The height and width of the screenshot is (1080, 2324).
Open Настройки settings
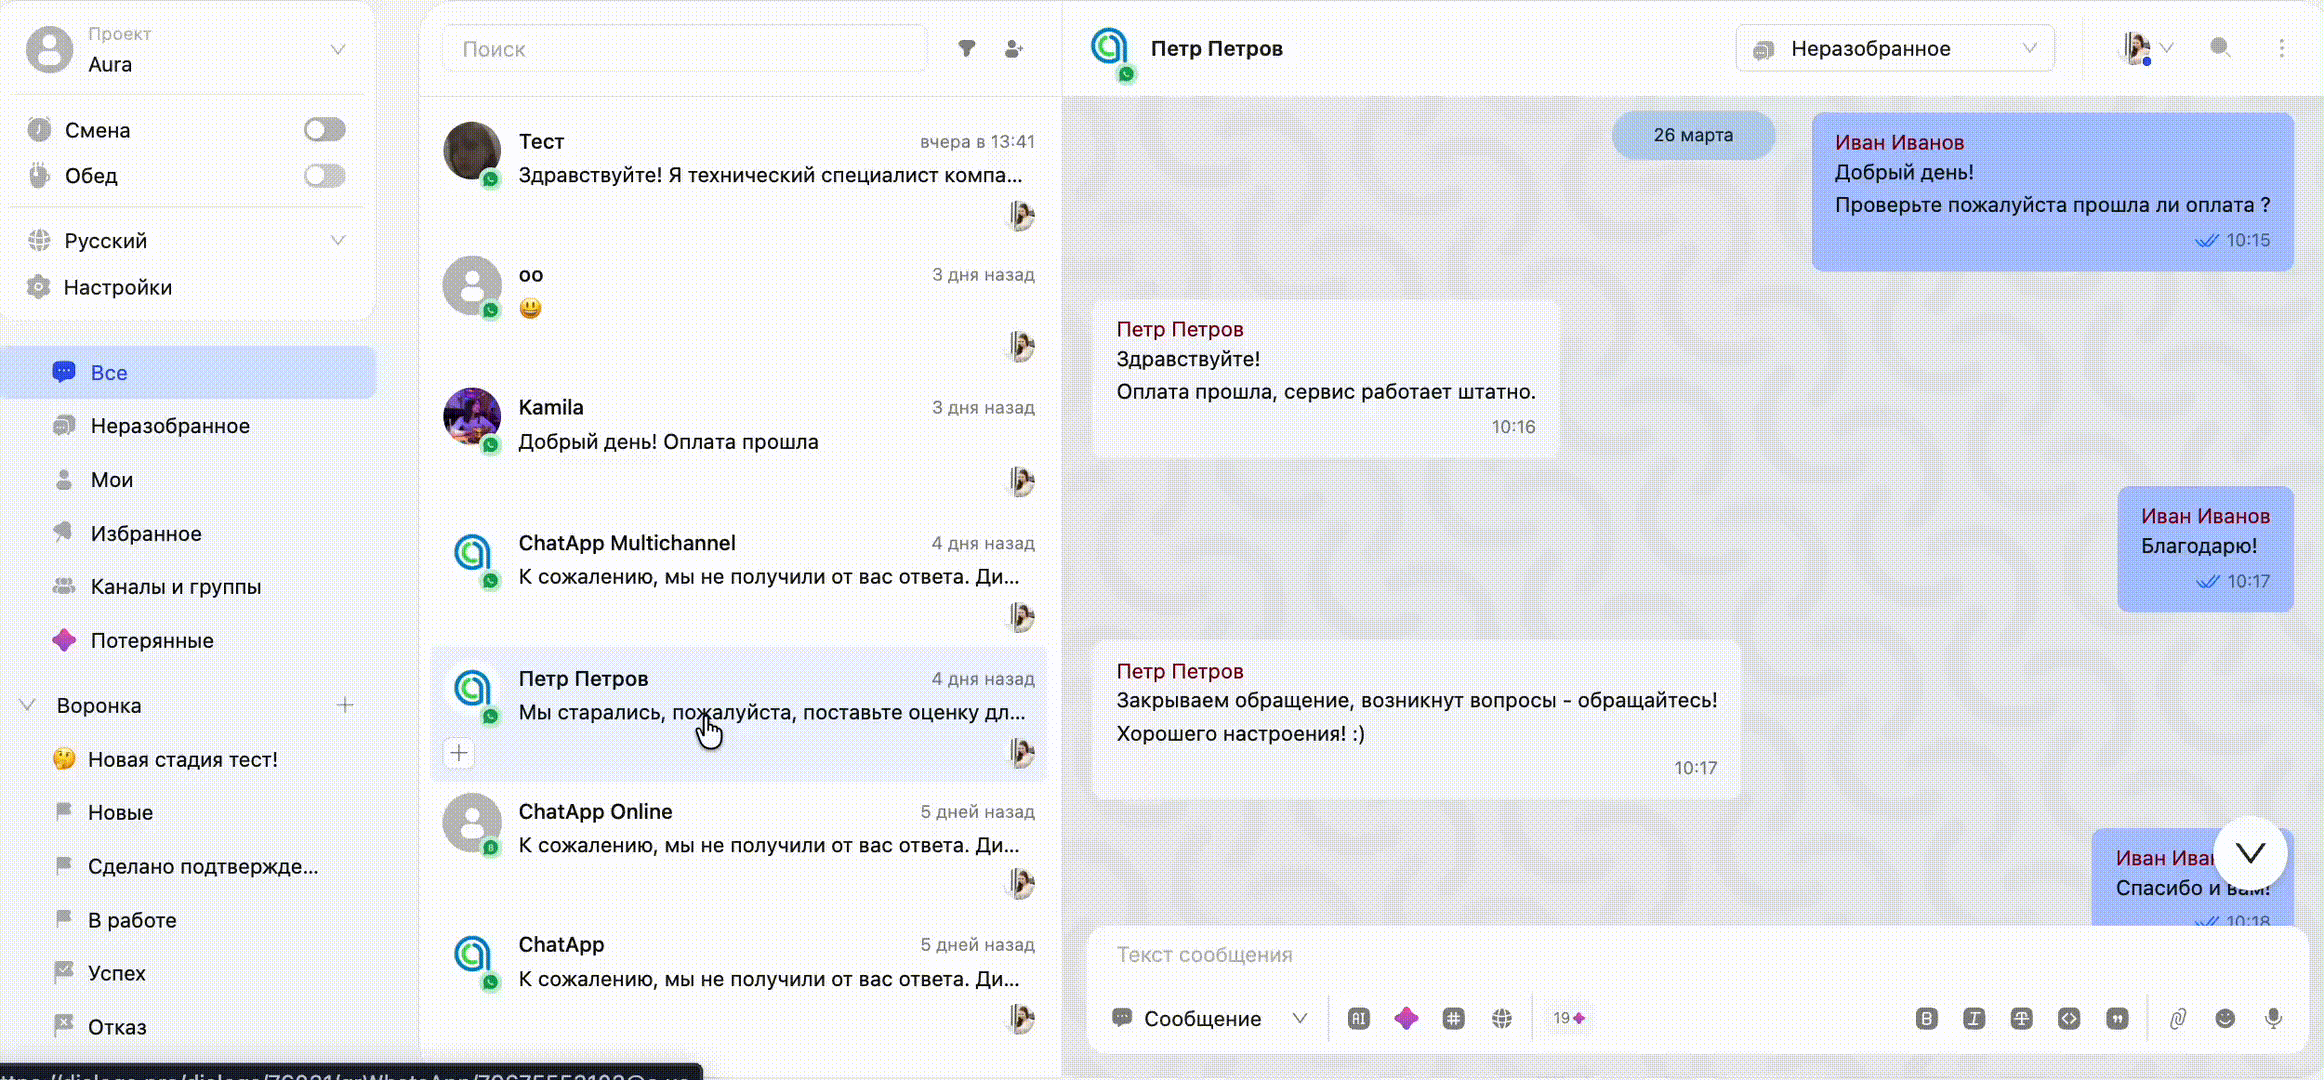coord(117,287)
